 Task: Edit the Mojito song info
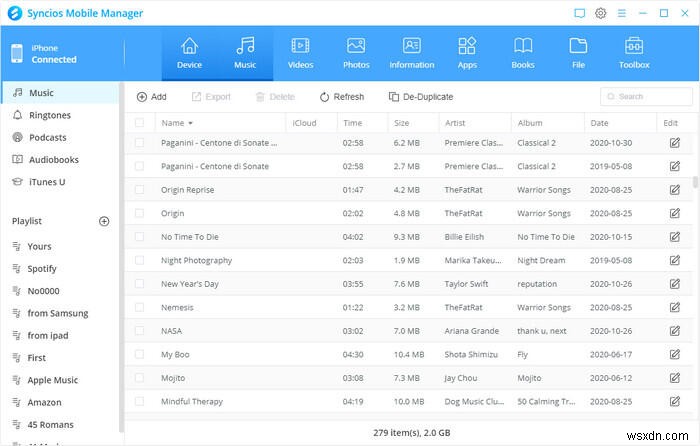coord(675,378)
